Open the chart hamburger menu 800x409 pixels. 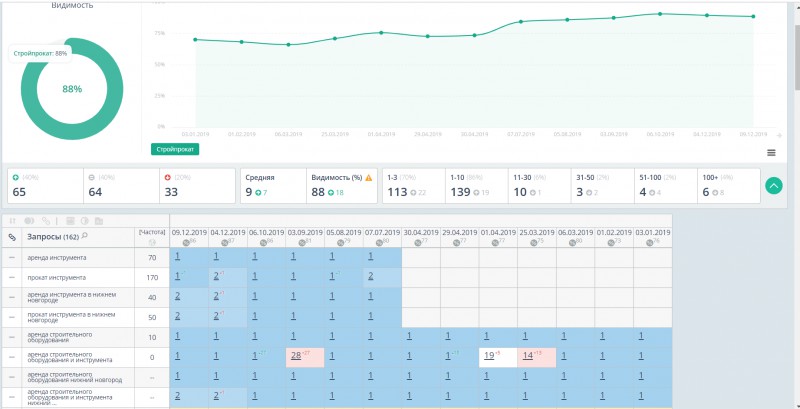[x=771, y=152]
